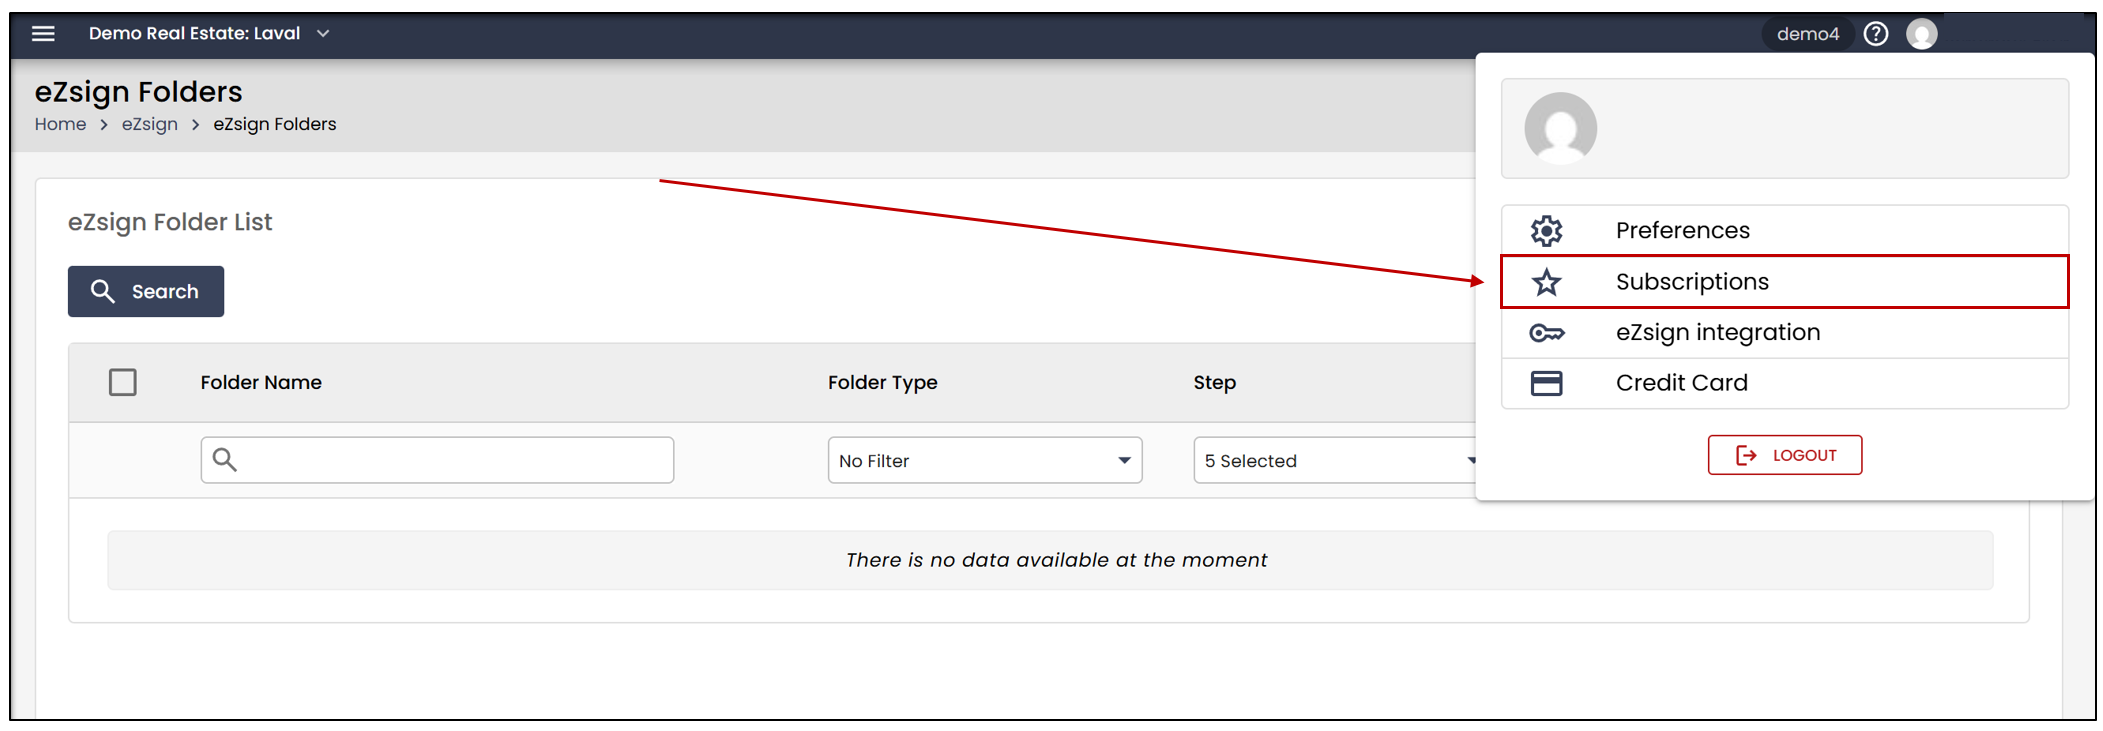
Task: Click the Folder Name search input field
Action: pyautogui.click(x=437, y=460)
